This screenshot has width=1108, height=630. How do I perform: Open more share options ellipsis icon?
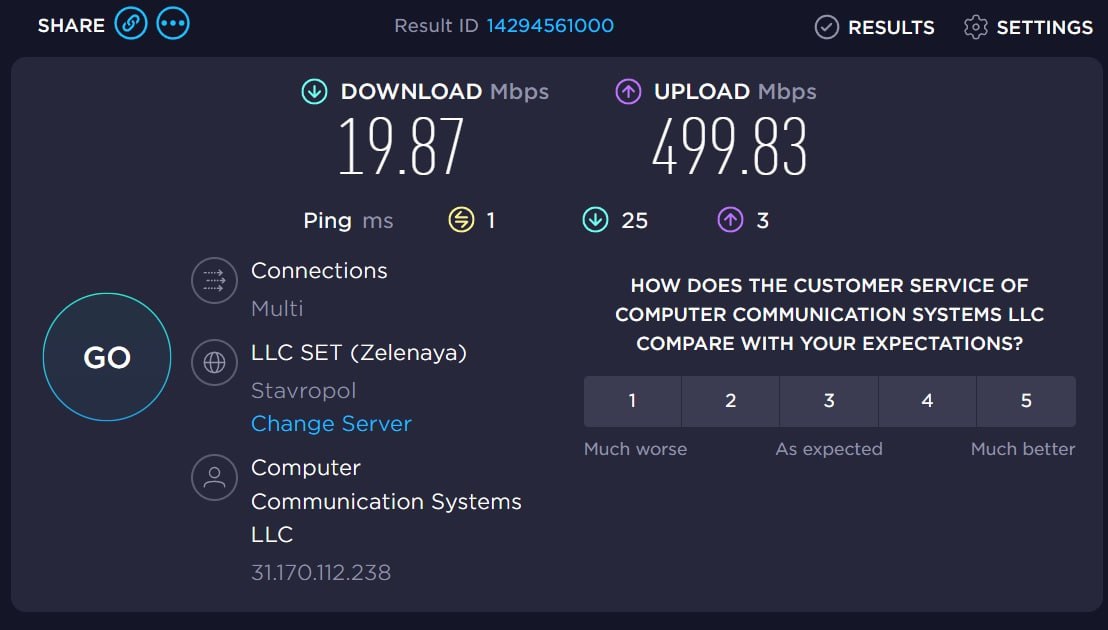(173, 24)
